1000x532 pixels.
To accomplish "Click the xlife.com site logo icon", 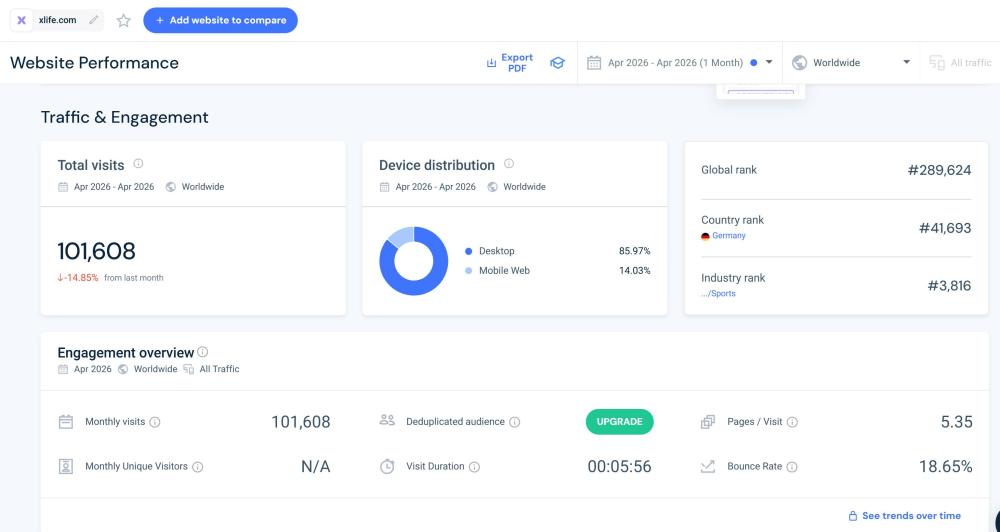I will 21,20.
